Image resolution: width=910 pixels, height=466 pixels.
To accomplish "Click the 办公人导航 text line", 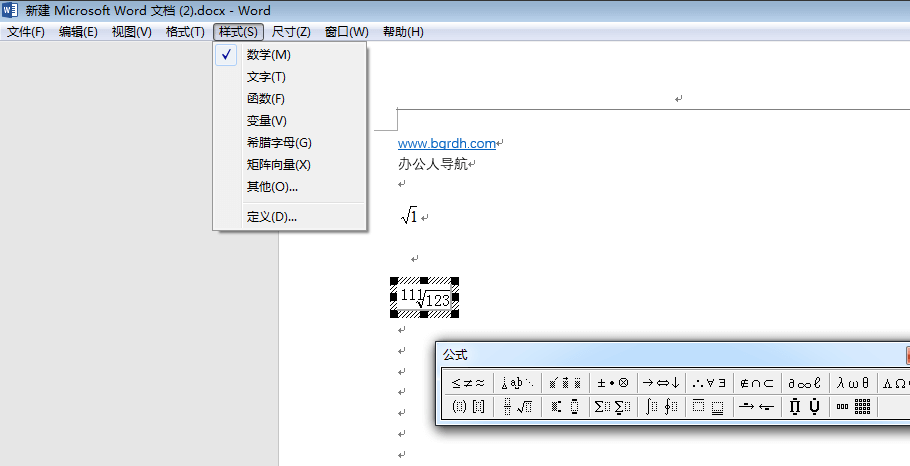I will (433, 164).
